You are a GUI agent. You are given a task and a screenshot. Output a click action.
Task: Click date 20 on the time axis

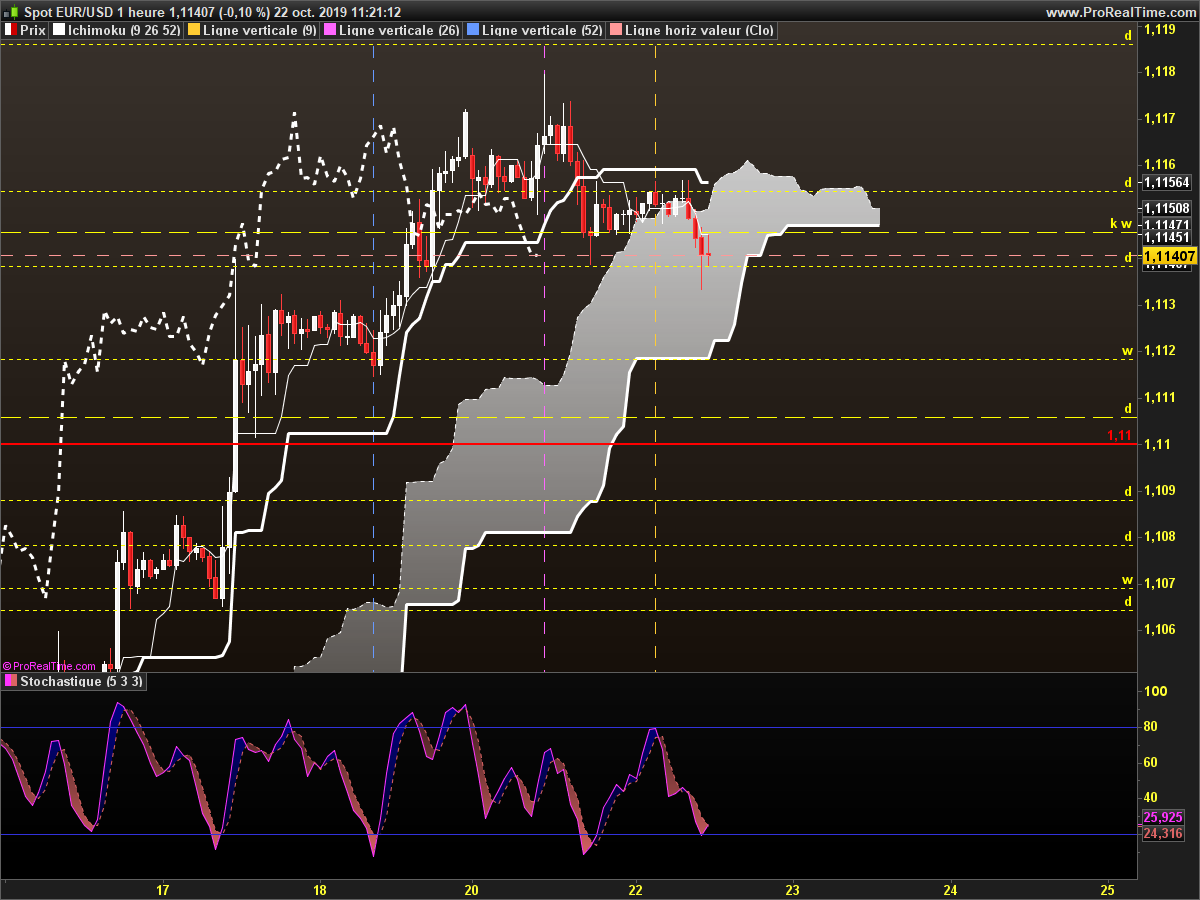coord(472,889)
